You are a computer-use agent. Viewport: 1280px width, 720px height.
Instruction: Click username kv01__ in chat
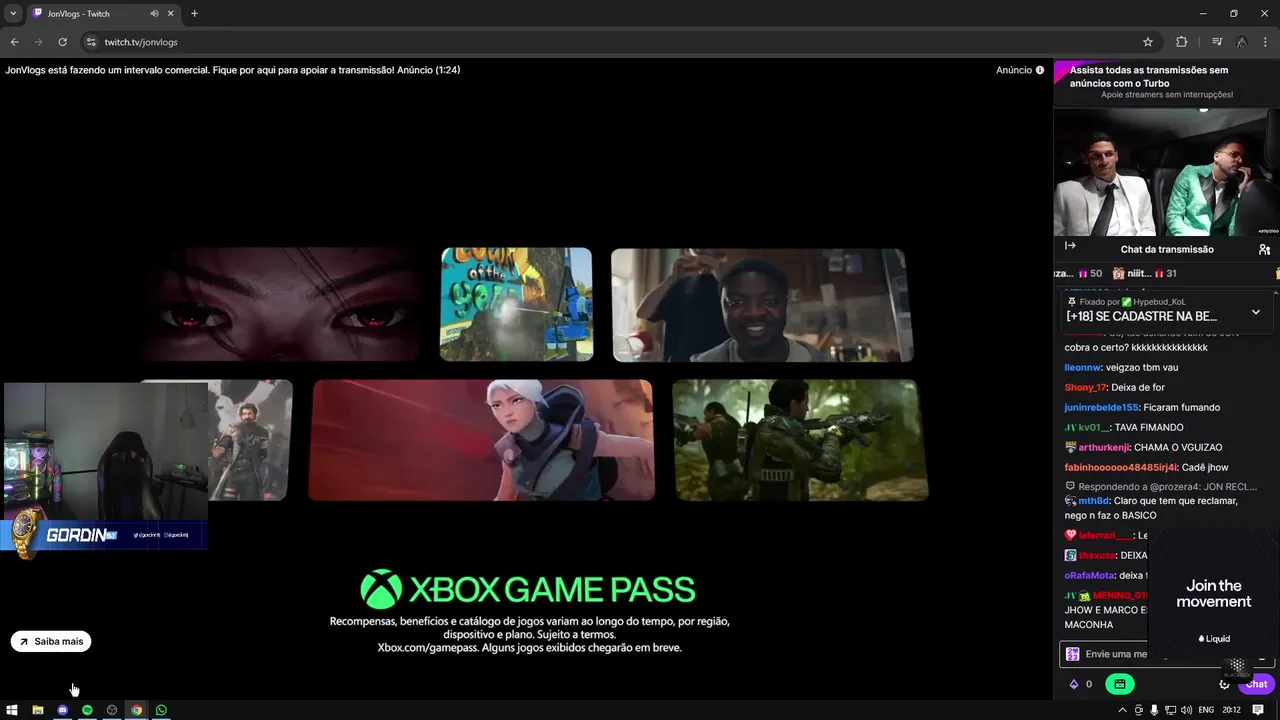tap(1094, 427)
